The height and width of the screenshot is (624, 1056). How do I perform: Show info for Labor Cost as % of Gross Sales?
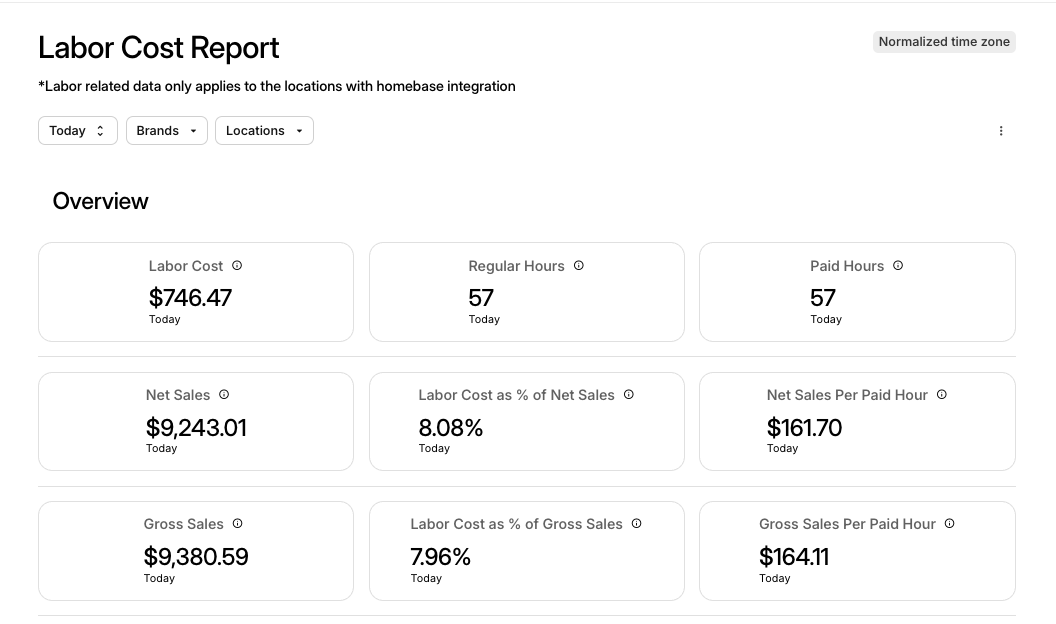636,524
